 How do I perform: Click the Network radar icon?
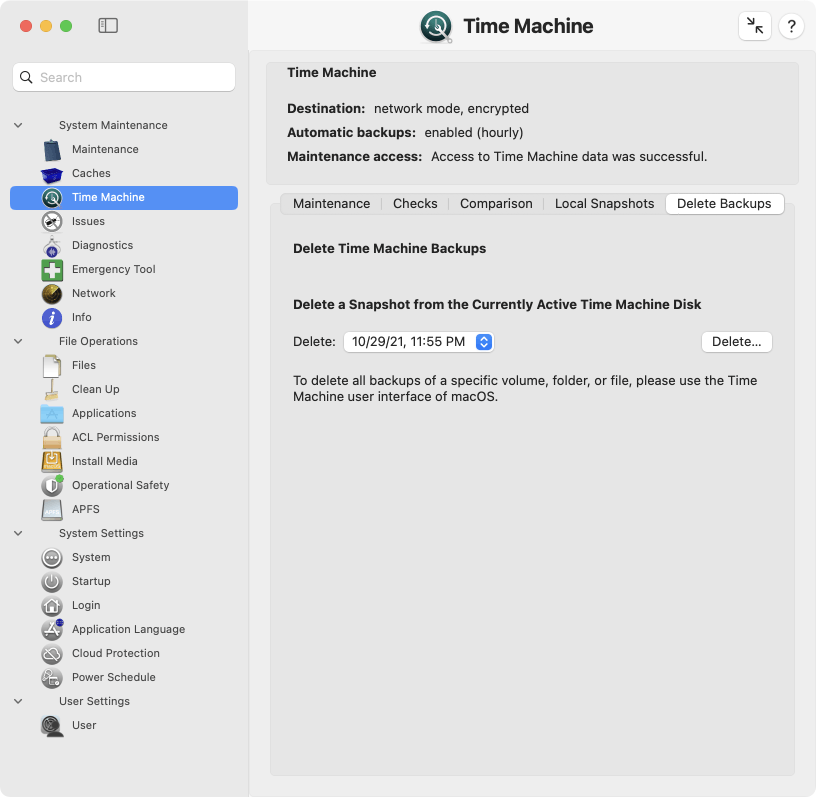(52, 294)
